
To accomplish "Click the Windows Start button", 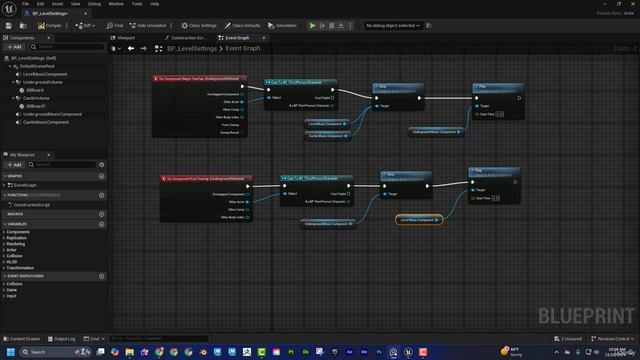I will click(x=11, y=352).
